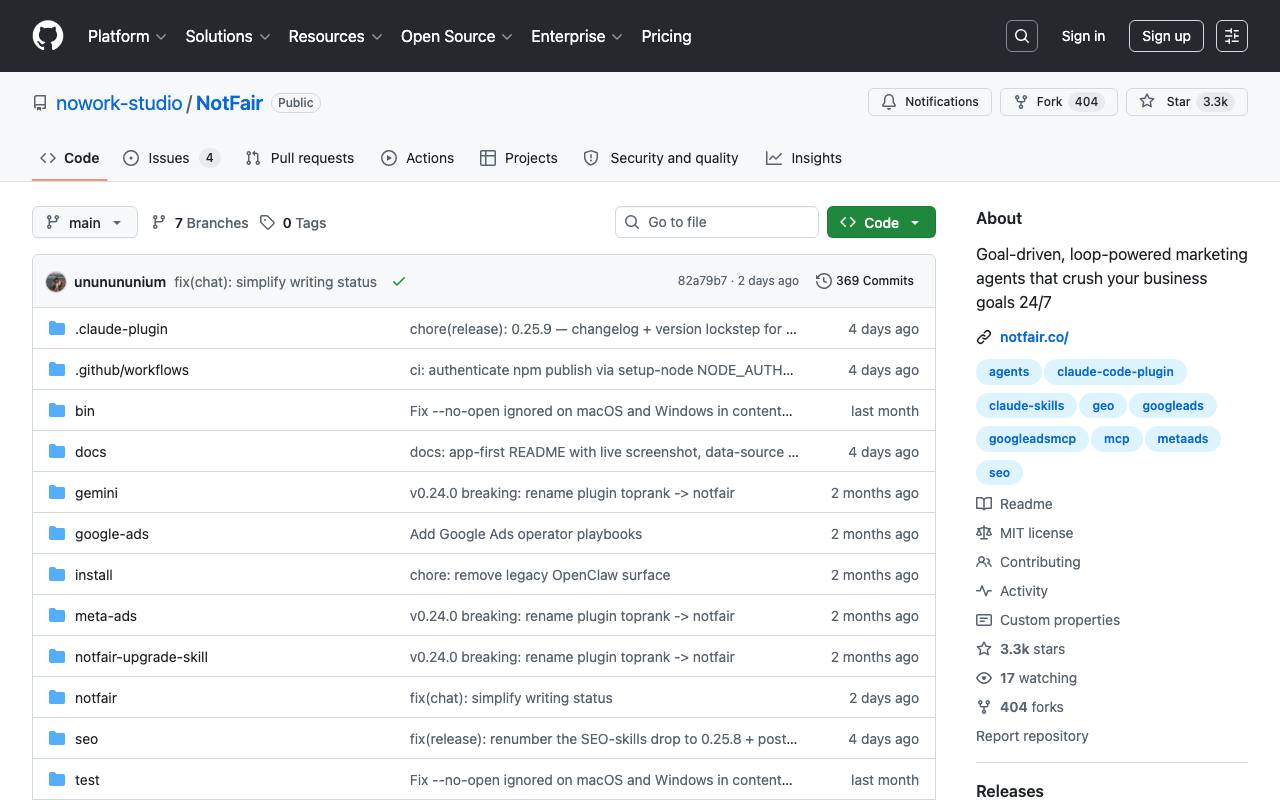Select the googleadsmcp topic tag

(1032, 438)
